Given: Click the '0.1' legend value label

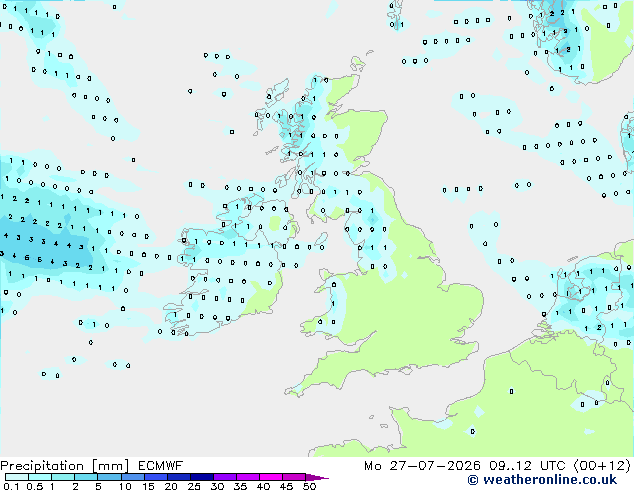Looking at the screenshot, I should pos(11,486).
